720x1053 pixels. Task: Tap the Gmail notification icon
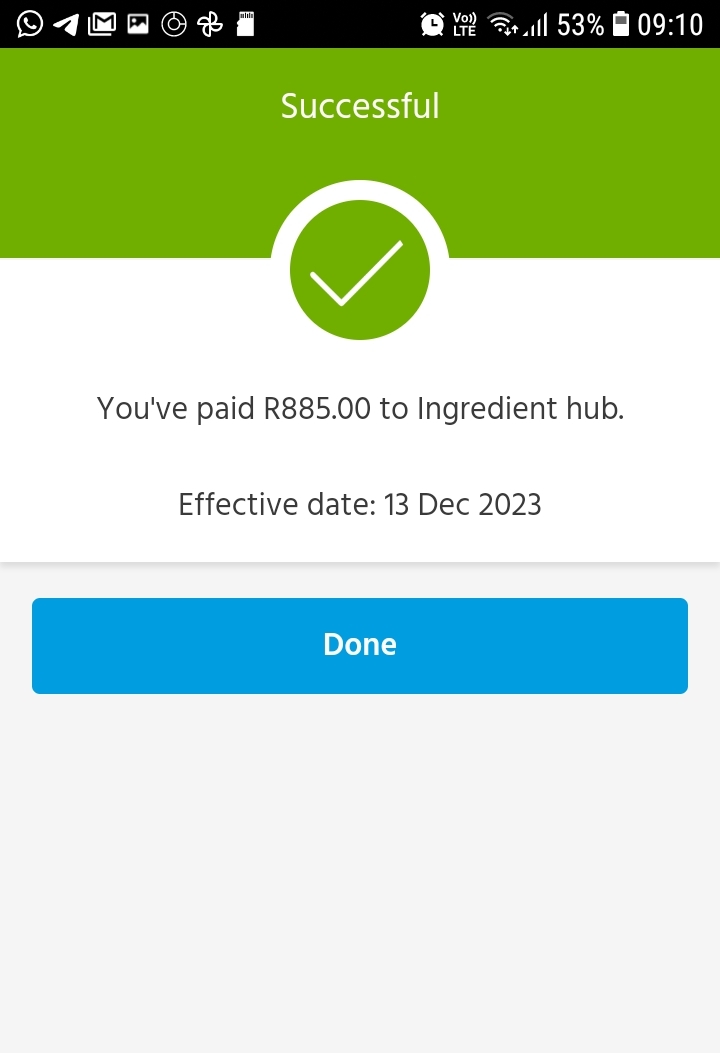[x=102, y=24]
